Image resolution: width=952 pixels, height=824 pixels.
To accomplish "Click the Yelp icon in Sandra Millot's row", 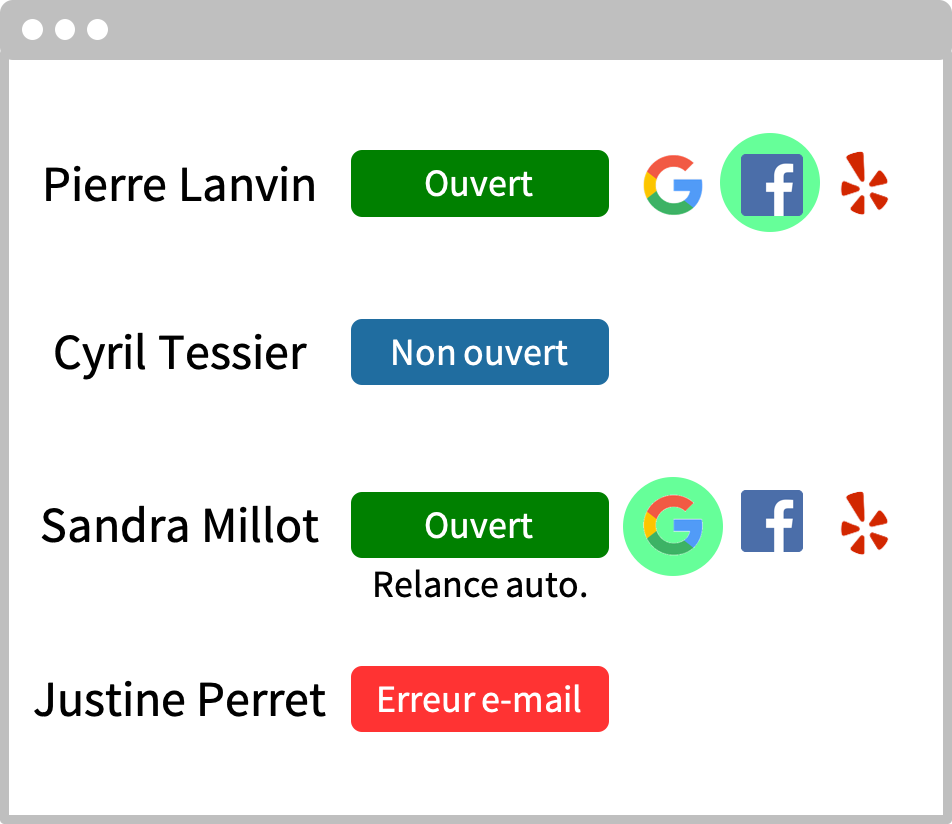I will [865, 523].
